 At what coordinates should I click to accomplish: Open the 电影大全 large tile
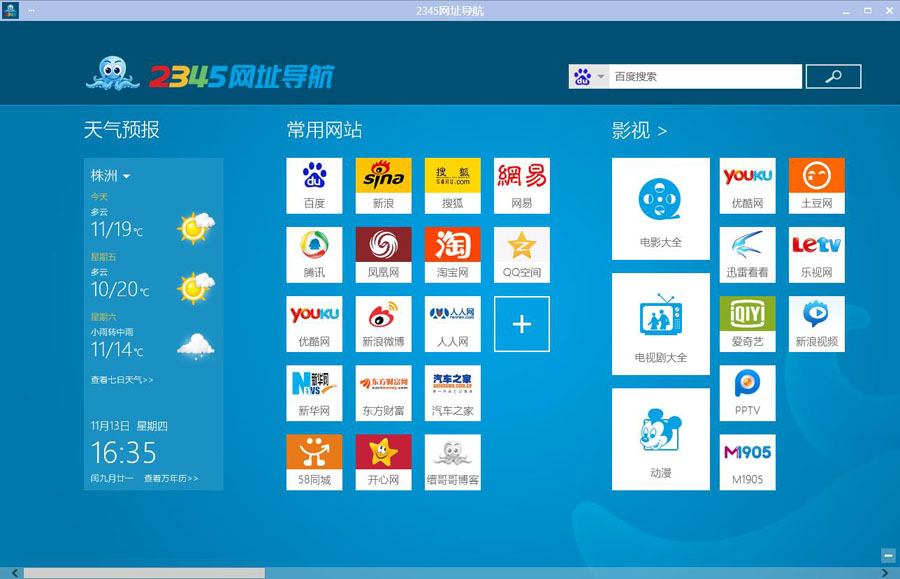pyautogui.click(x=661, y=209)
